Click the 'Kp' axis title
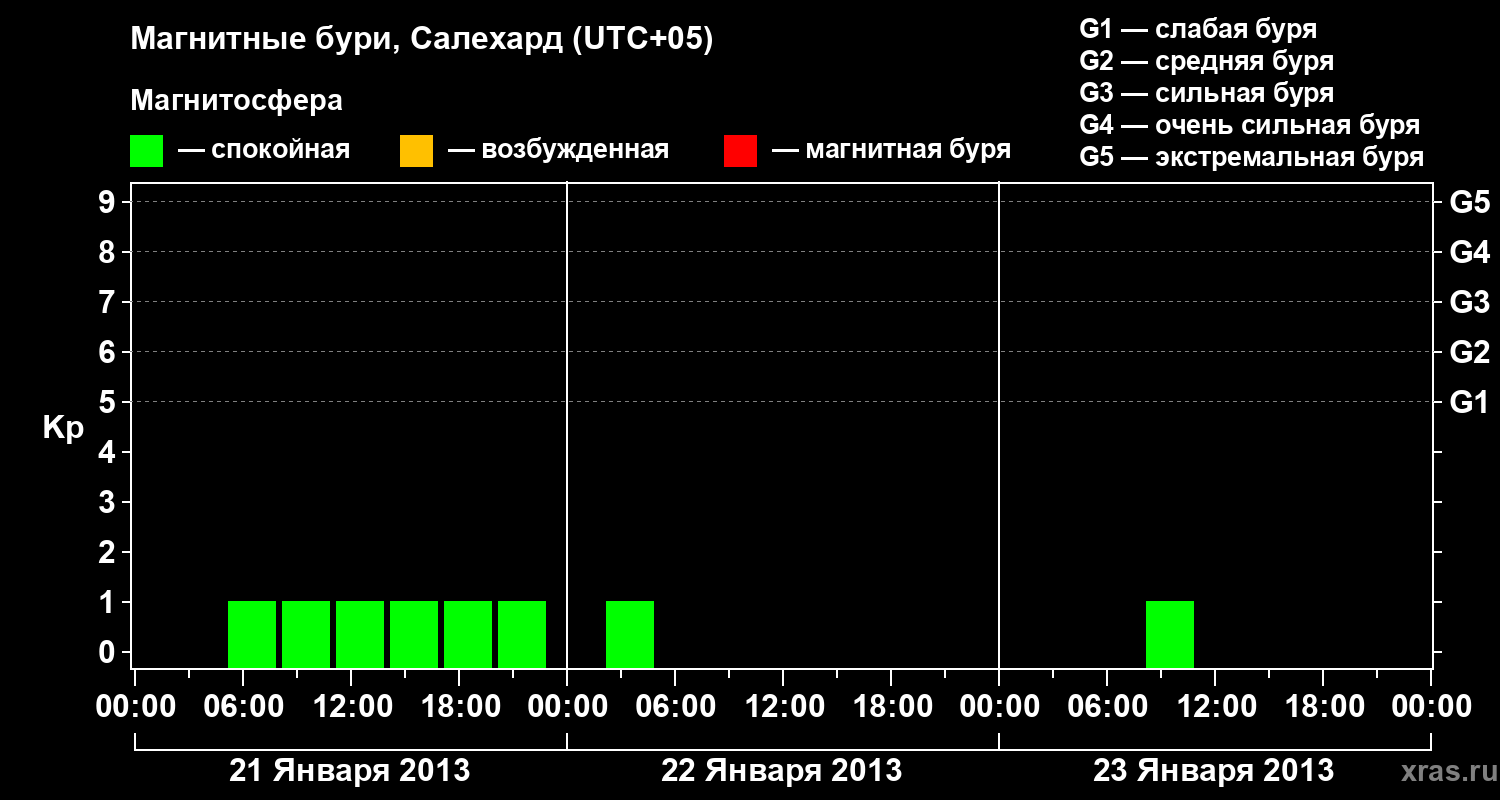Viewport: 1500px width, 800px height. (63, 428)
